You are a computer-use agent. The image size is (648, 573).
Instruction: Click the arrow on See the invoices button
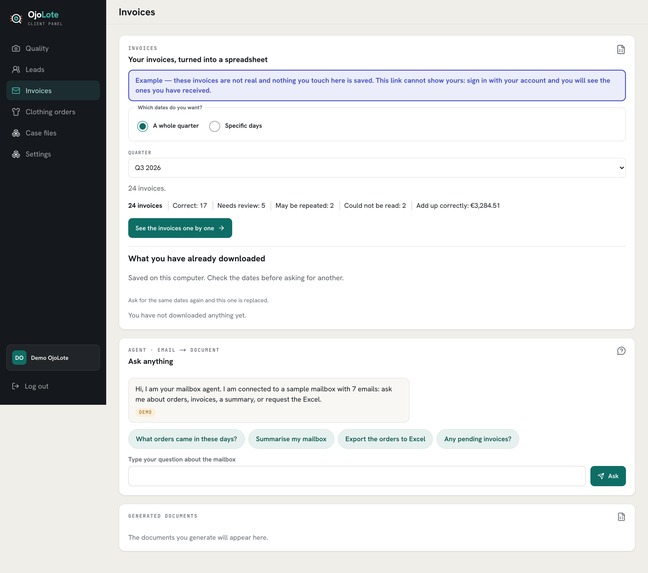(x=222, y=228)
